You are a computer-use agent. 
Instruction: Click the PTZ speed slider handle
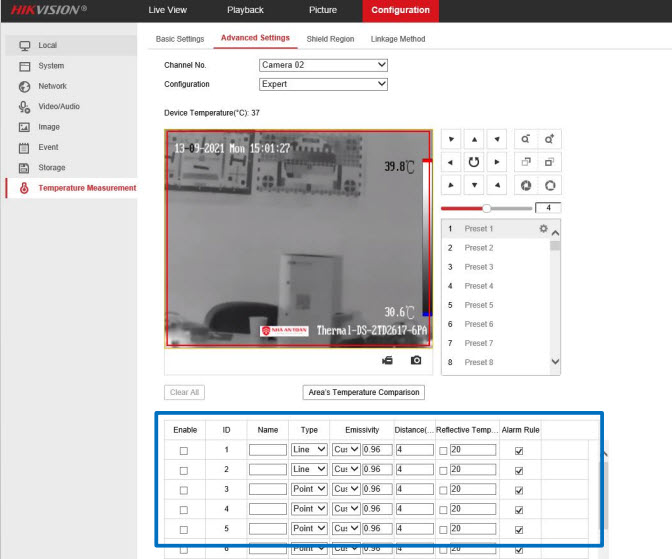(x=486, y=208)
